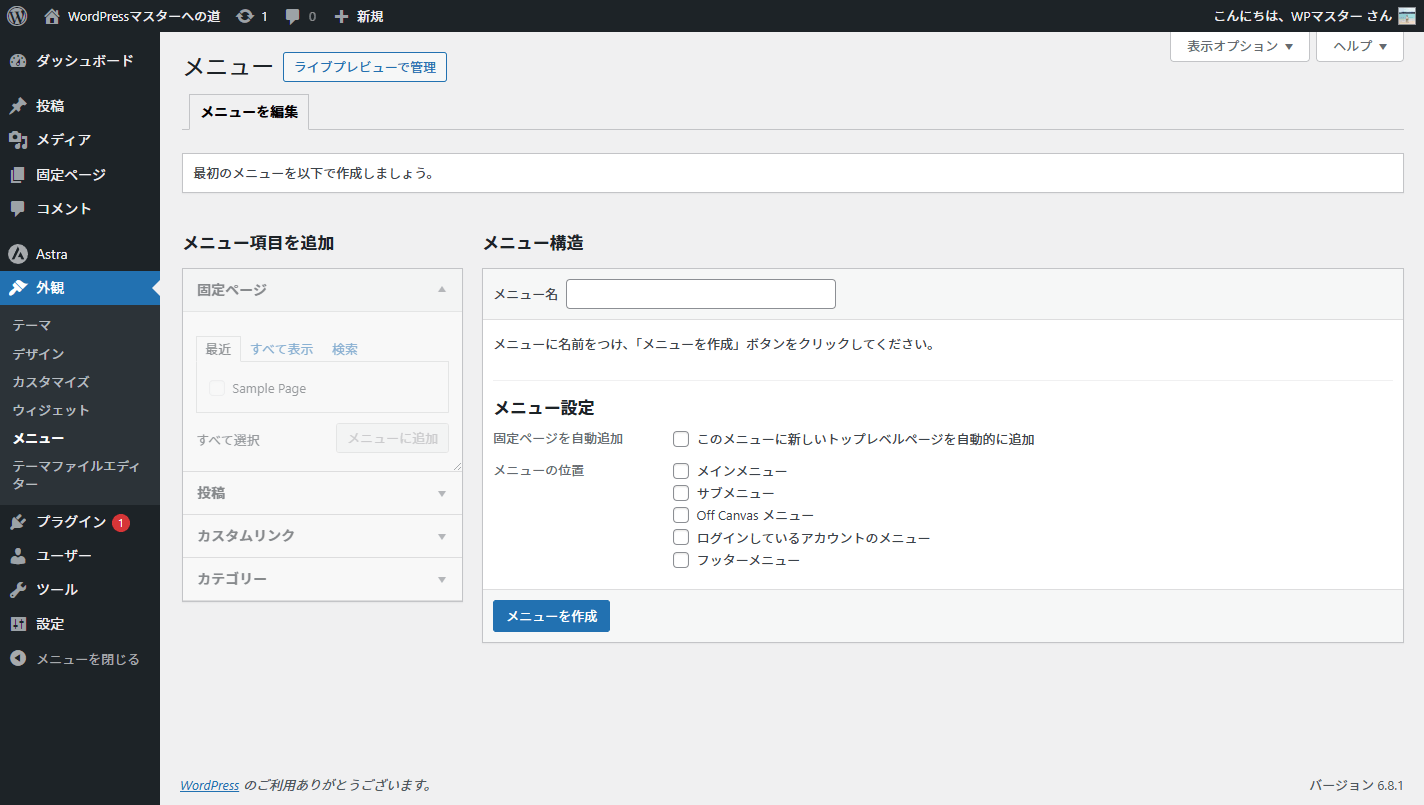The height and width of the screenshot is (805, 1424).
Task: Enable the メインメニュー location checkbox
Action: coord(681,471)
